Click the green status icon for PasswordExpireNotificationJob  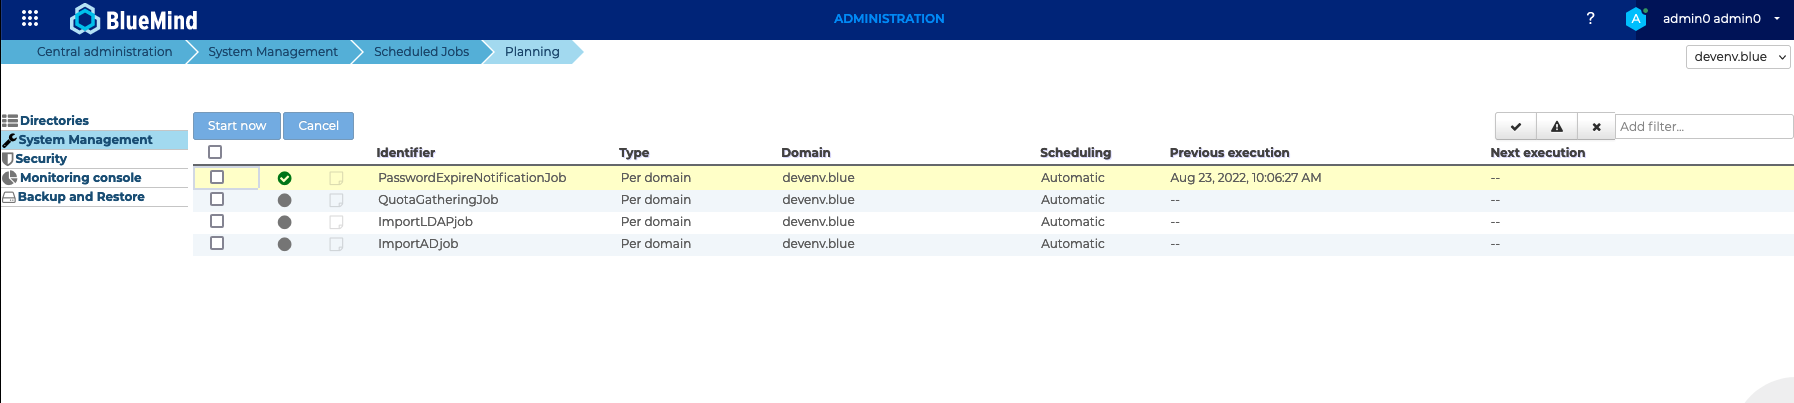pyautogui.click(x=285, y=178)
